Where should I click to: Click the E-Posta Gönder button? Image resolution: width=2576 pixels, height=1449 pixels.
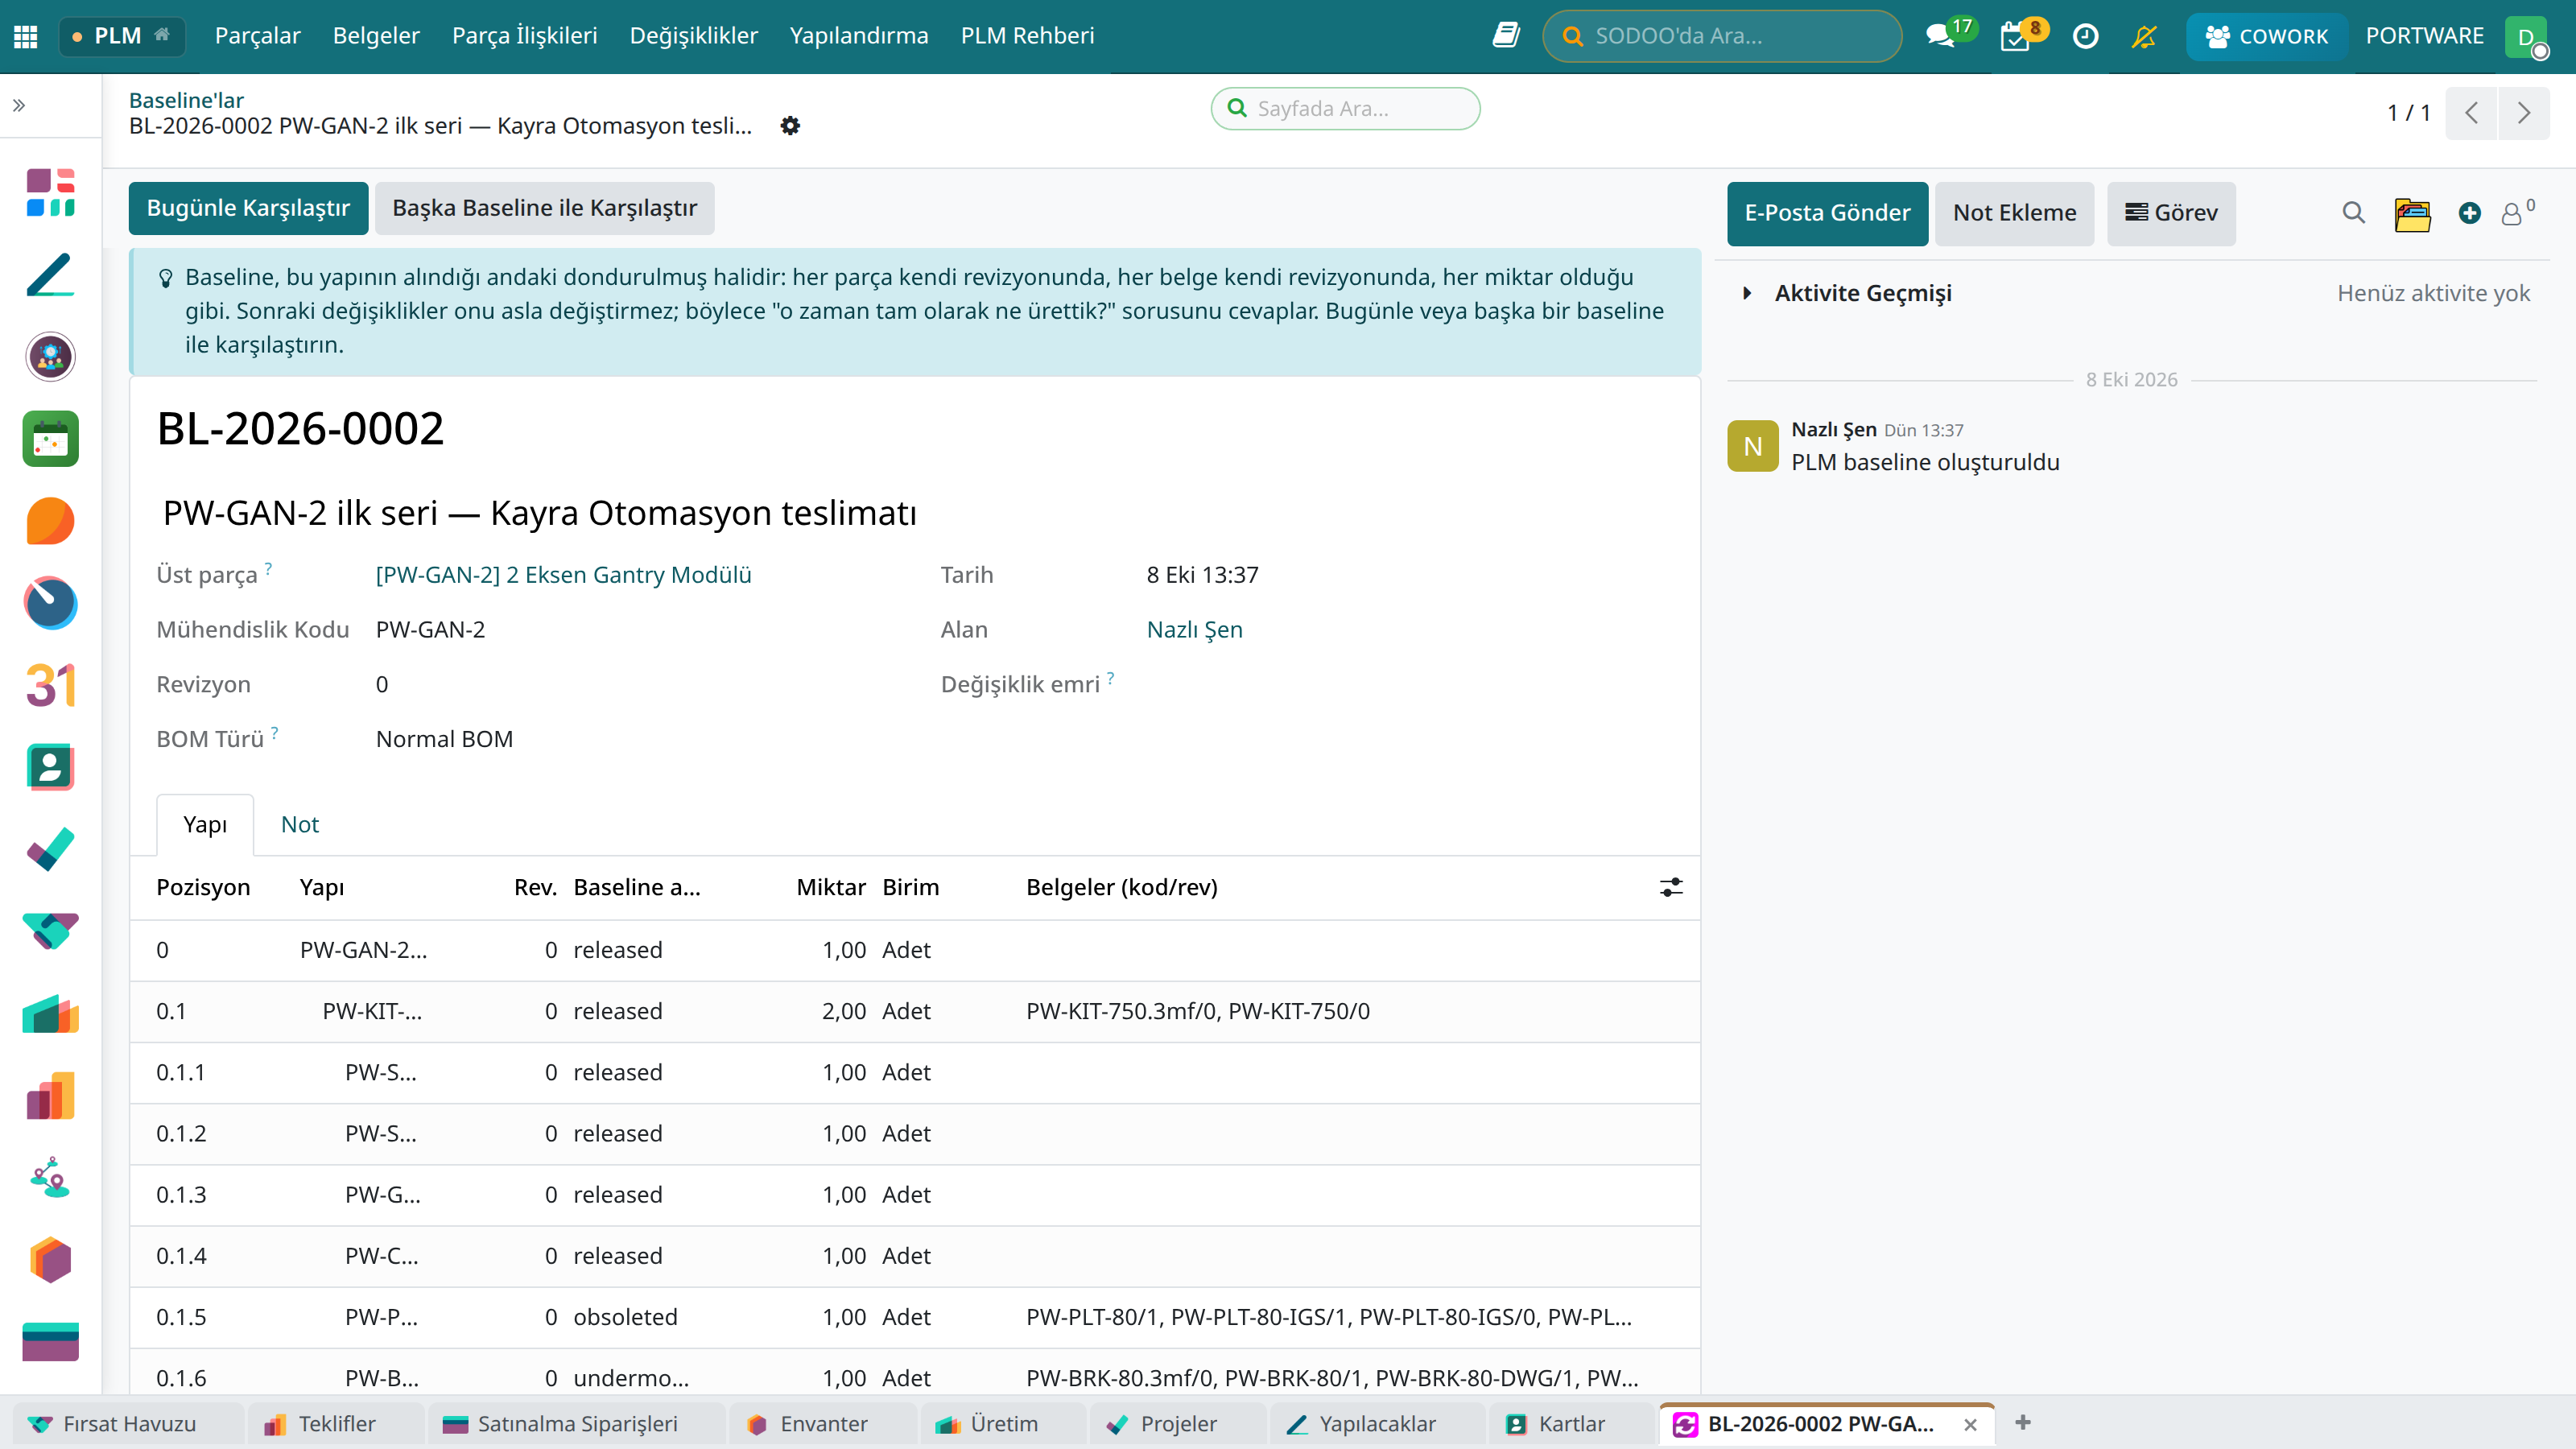tap(1827, 213)
